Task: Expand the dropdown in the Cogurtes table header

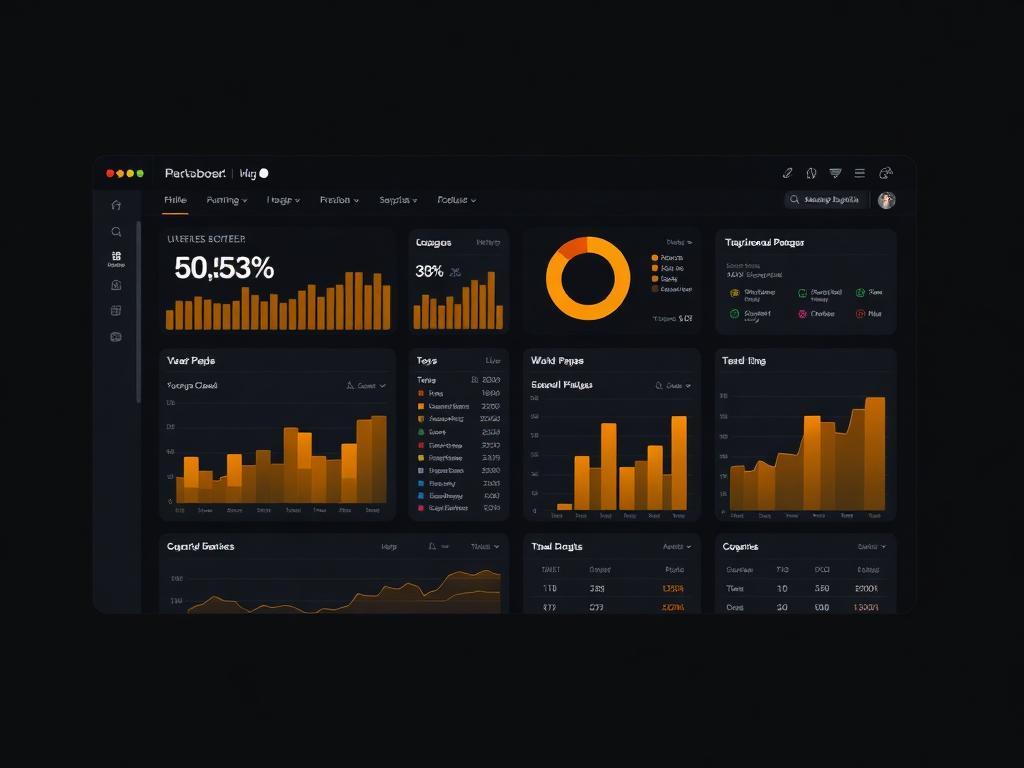Action: coord(870,547)
